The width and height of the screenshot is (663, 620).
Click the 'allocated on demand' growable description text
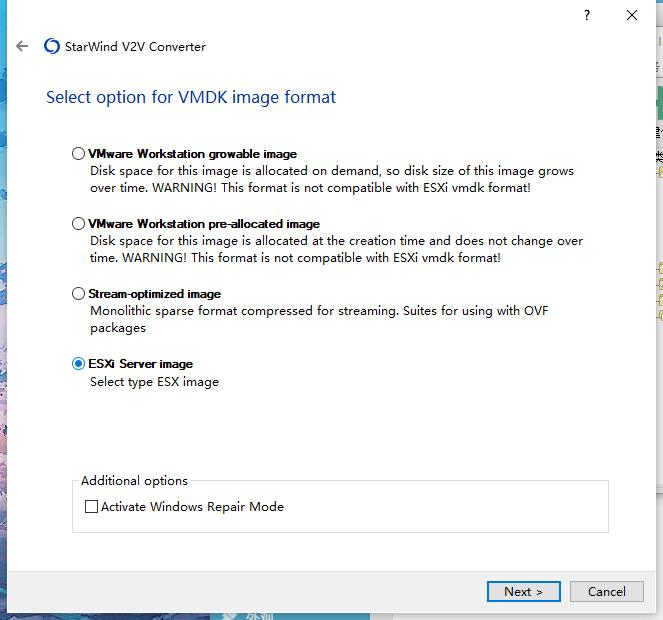332,179
